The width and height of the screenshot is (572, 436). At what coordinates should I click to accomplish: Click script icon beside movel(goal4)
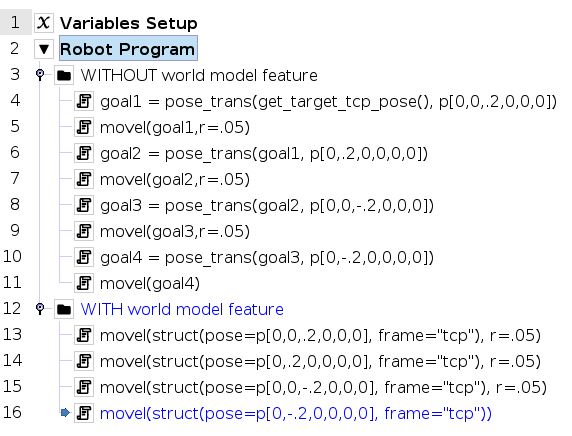[x=84, y=283]
